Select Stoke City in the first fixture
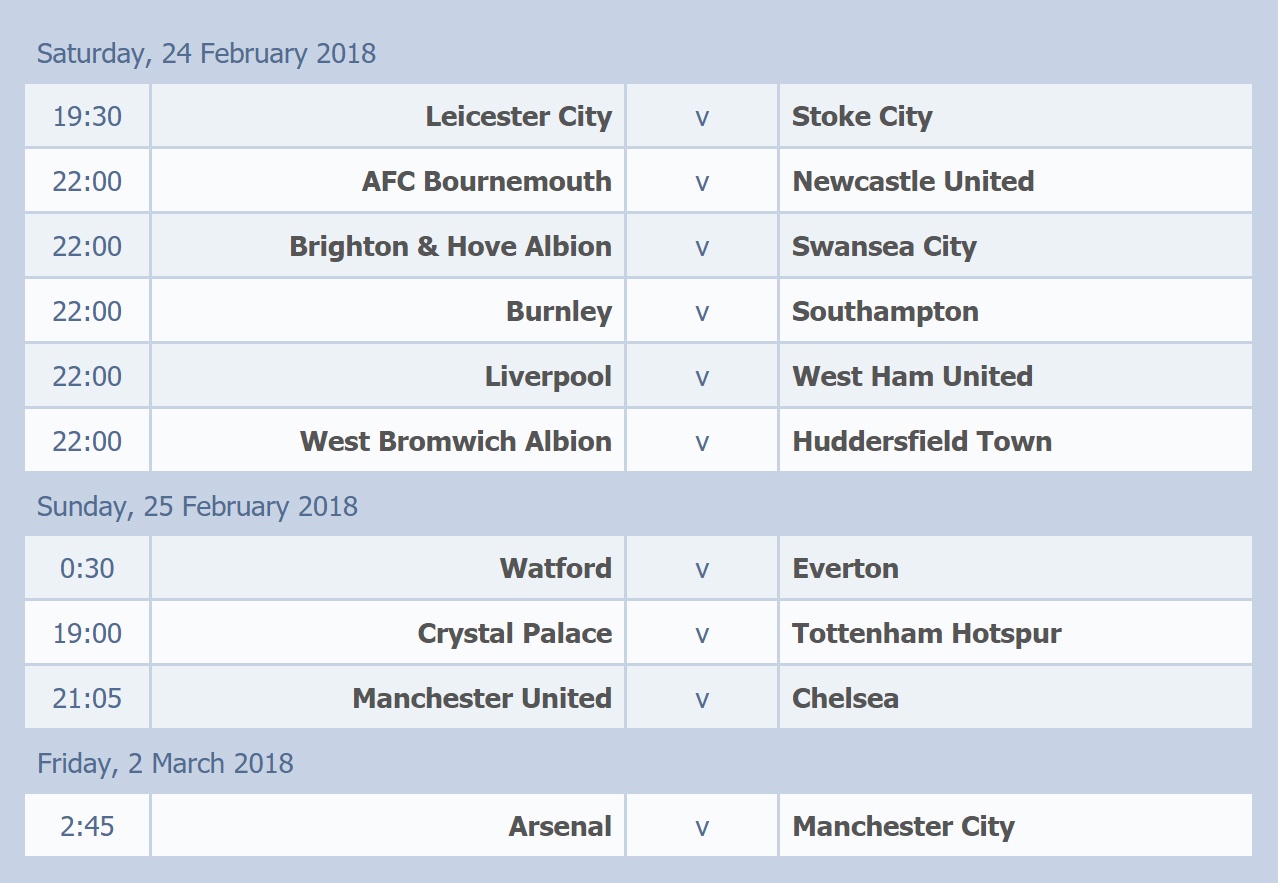Viewport: 1278px width, 883px height. [862, 116]
